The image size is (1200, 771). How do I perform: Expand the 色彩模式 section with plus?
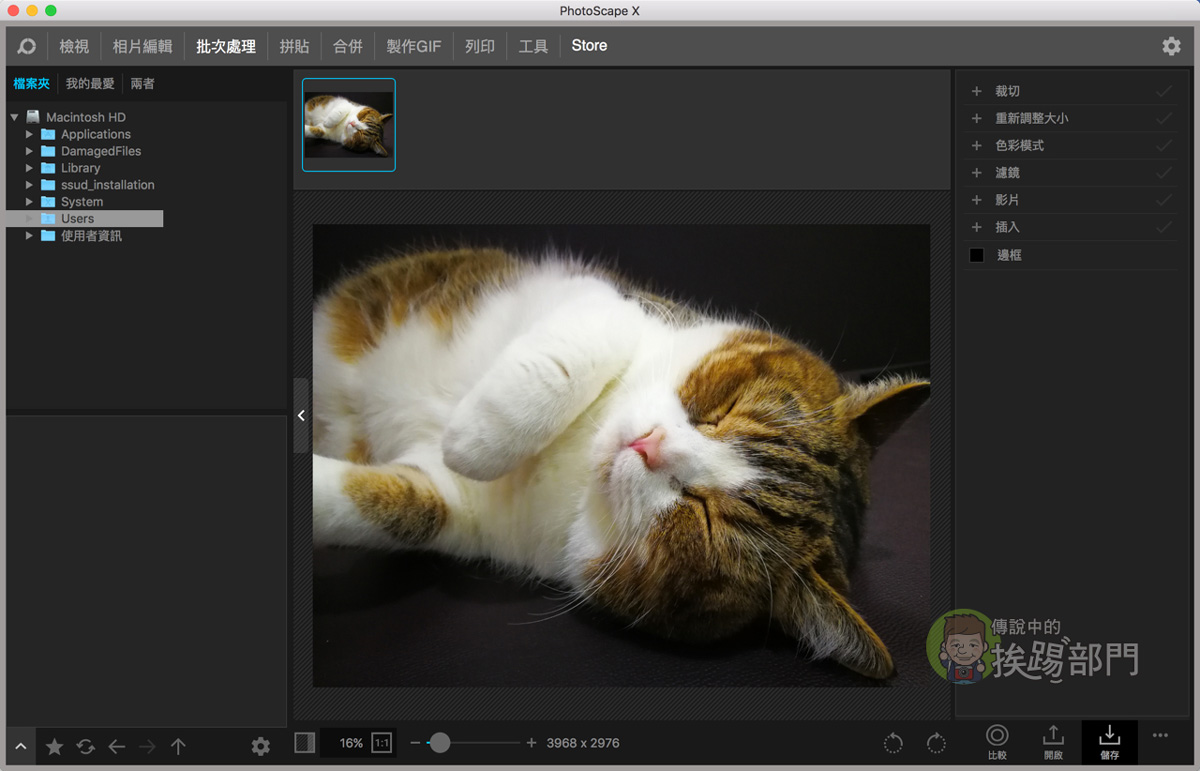(x=977, y=145)
